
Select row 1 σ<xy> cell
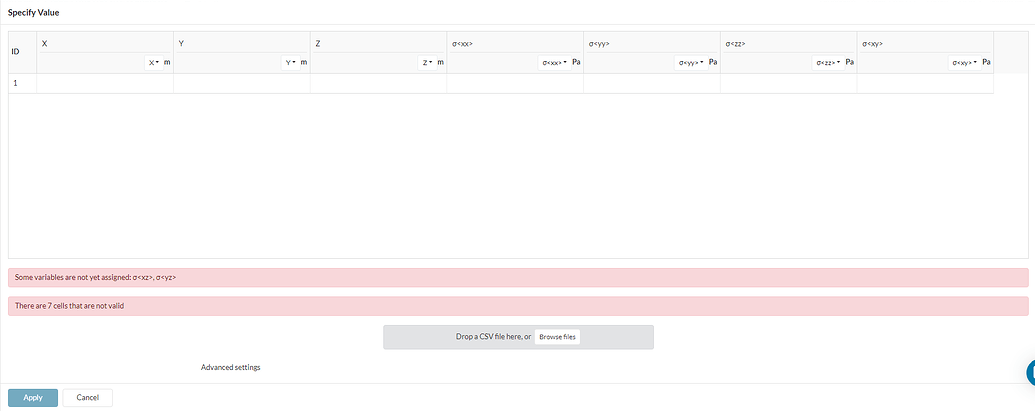click(925, 84)
